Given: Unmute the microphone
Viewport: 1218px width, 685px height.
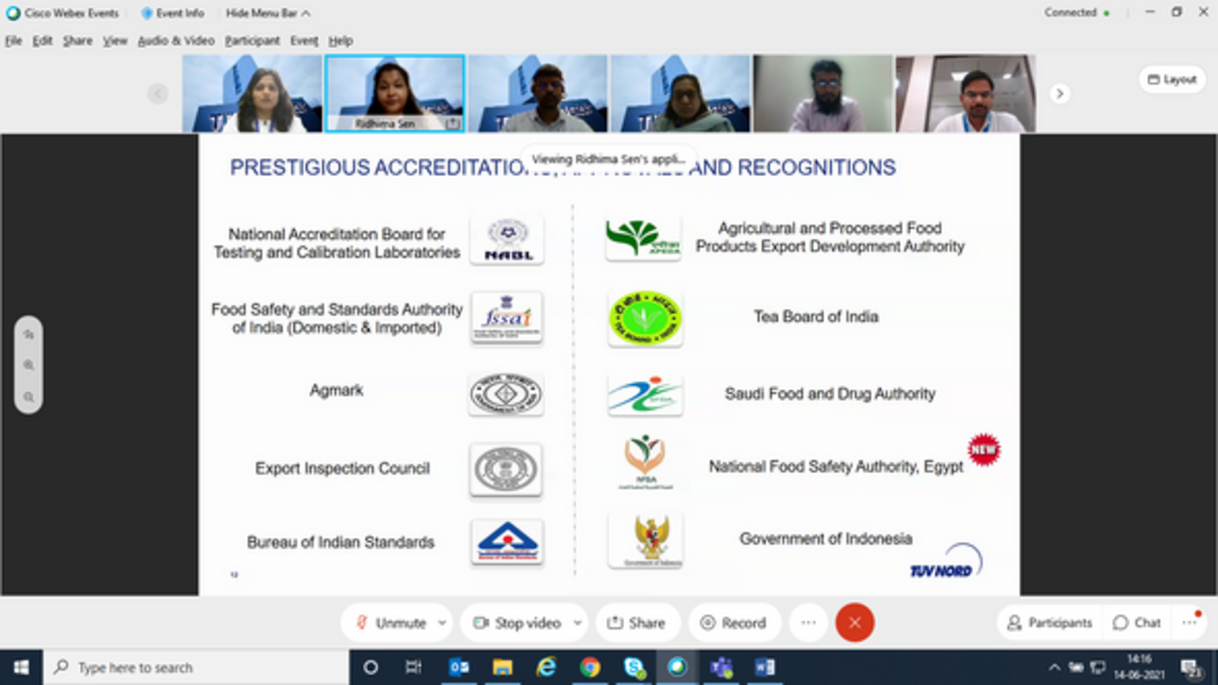Looking at the screenshot, I should [390, 623].
